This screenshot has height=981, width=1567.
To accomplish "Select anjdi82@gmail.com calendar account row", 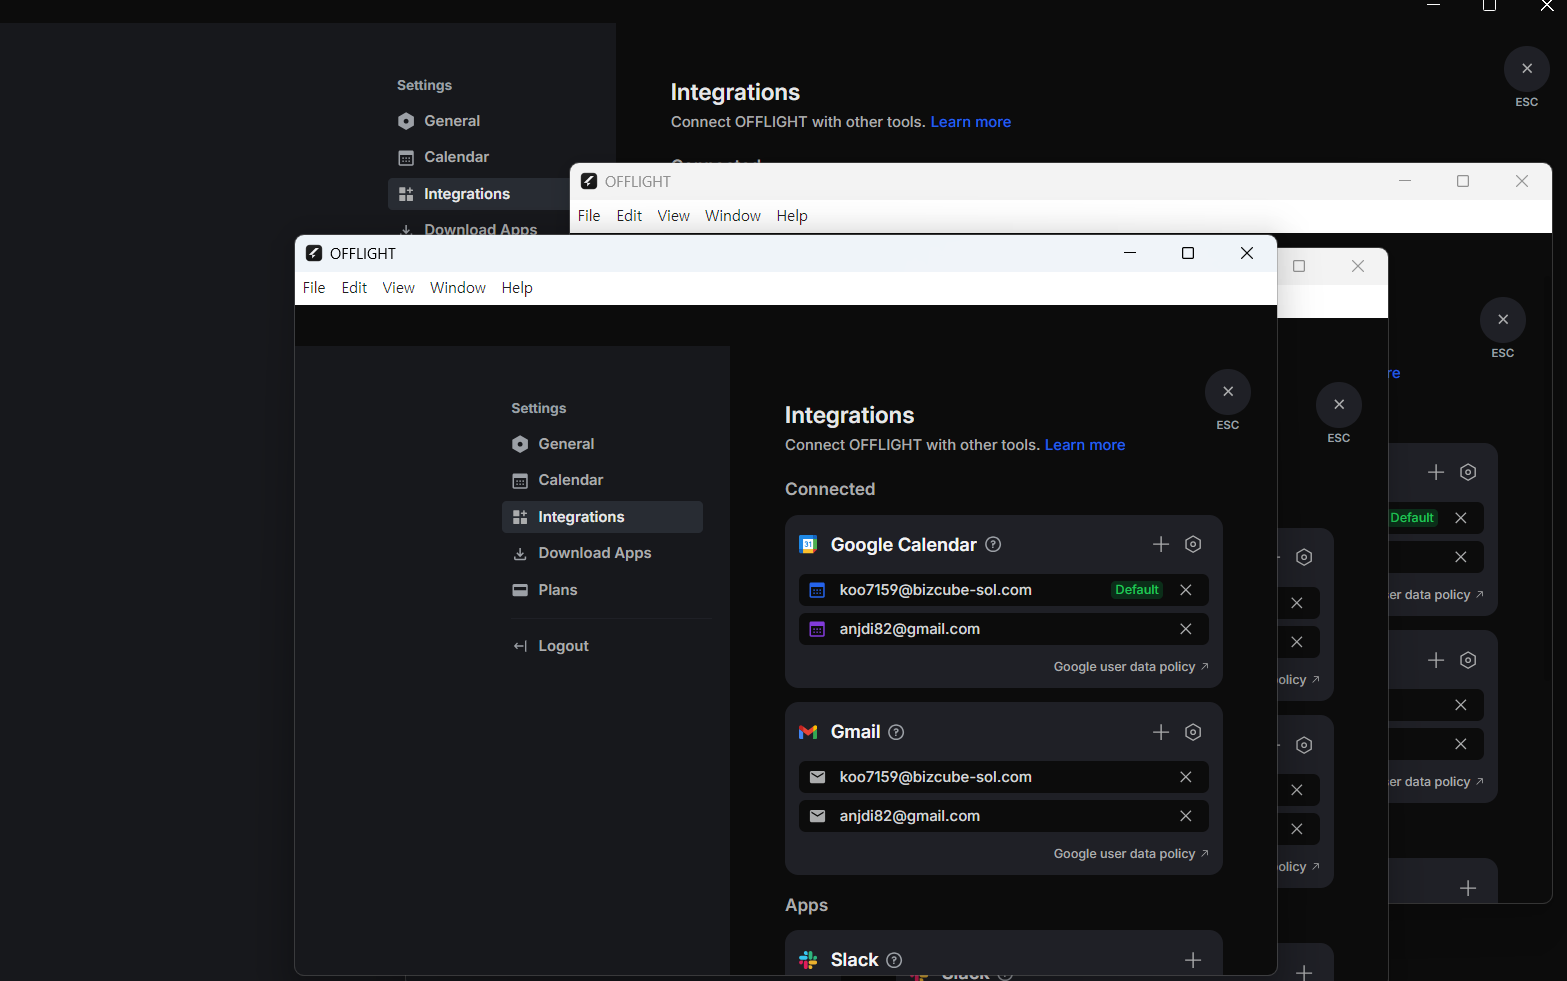I will (909, 629).
